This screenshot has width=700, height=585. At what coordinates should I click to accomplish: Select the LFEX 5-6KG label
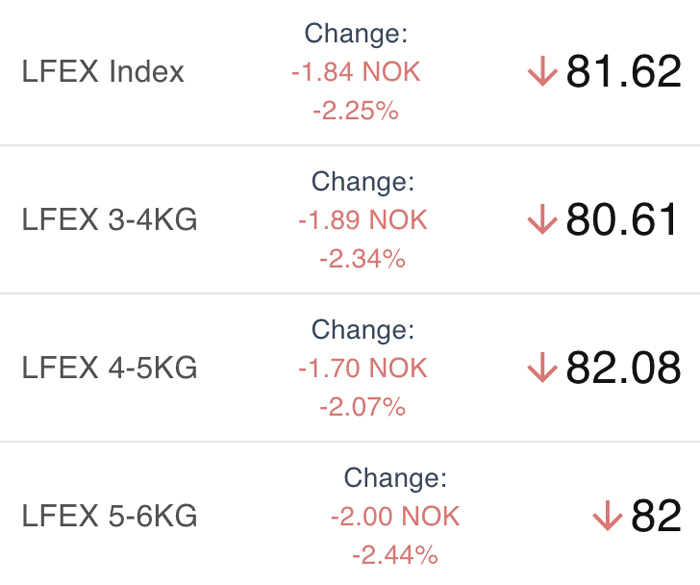coord(109,516)
